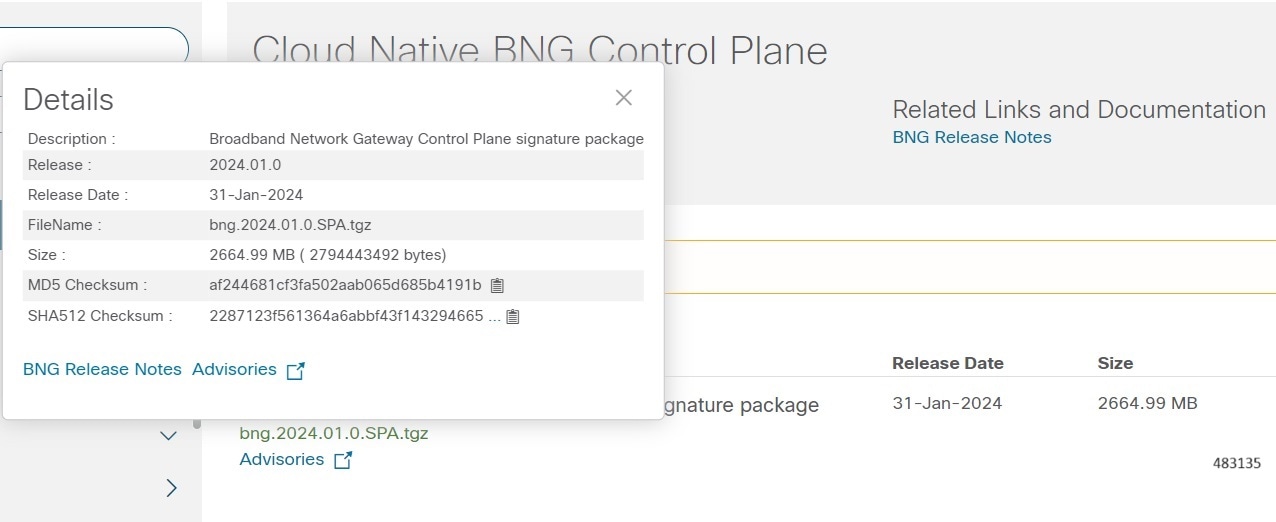Open BNG Release Notes under Related Links
1276x522 pixels.
[x=972, y=138]
